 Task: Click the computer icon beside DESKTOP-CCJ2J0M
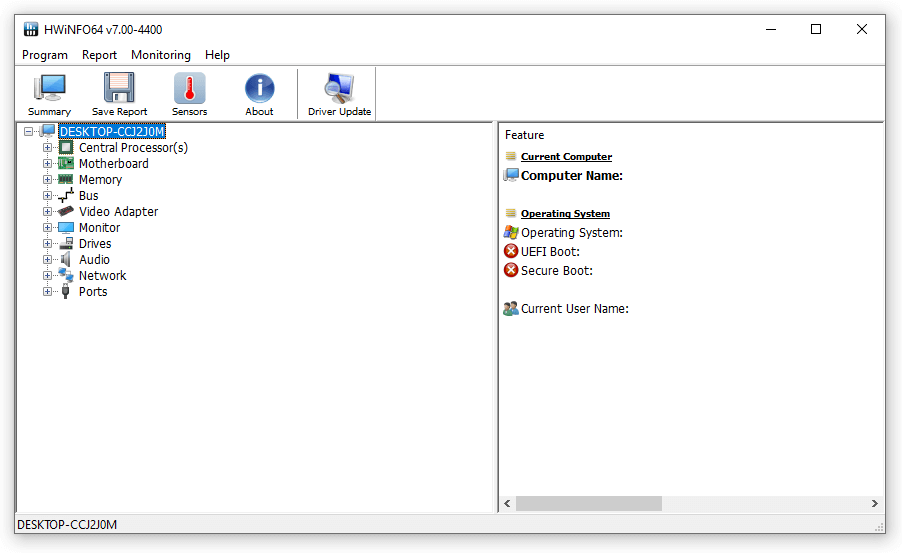tap(48, 131)
